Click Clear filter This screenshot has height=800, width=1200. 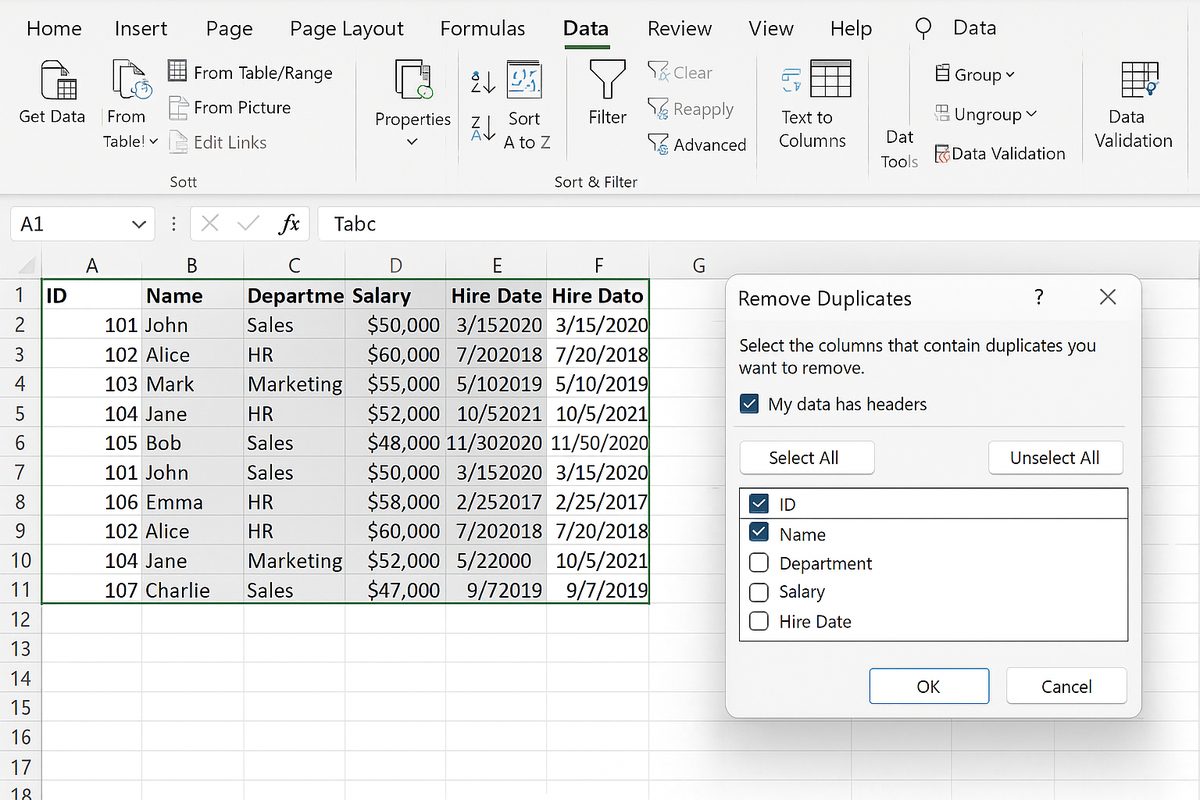[680, 72]
